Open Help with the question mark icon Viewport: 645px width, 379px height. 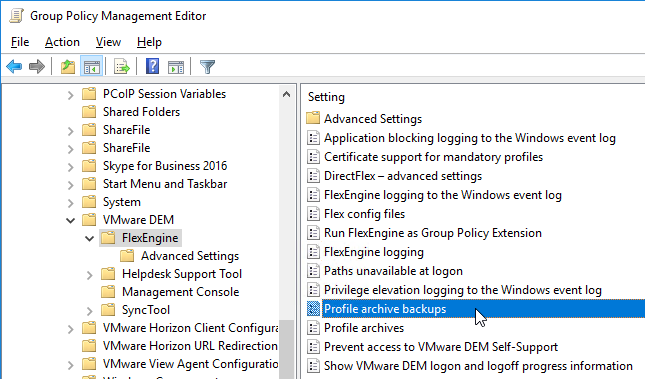153,66
